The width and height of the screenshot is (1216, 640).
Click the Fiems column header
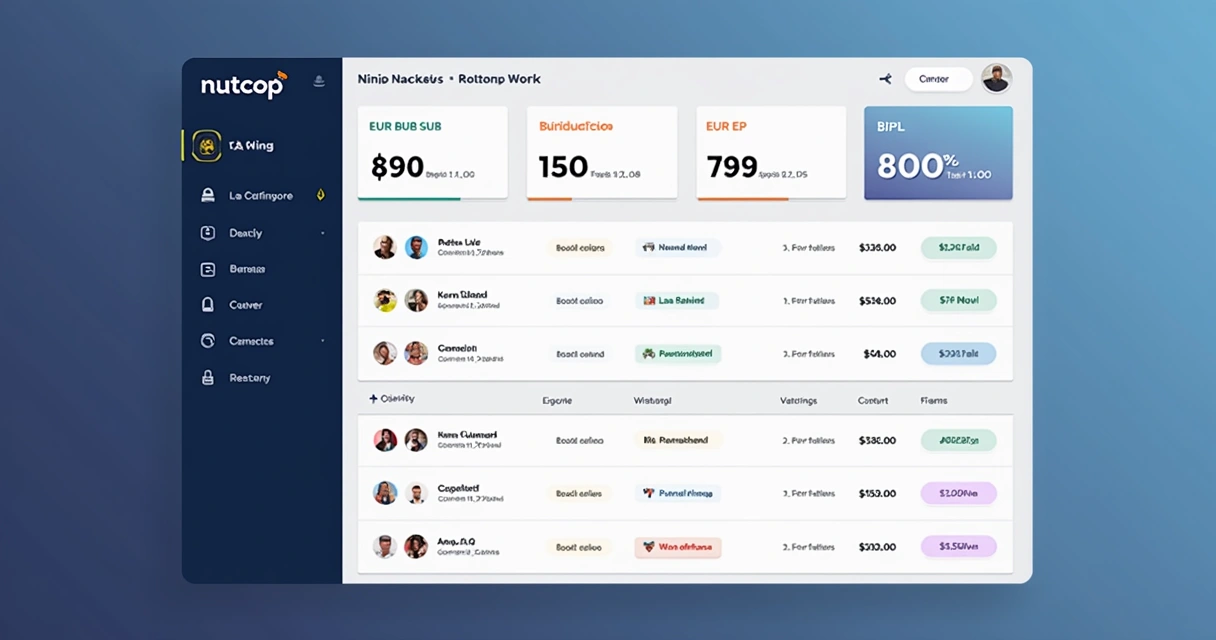934,400
